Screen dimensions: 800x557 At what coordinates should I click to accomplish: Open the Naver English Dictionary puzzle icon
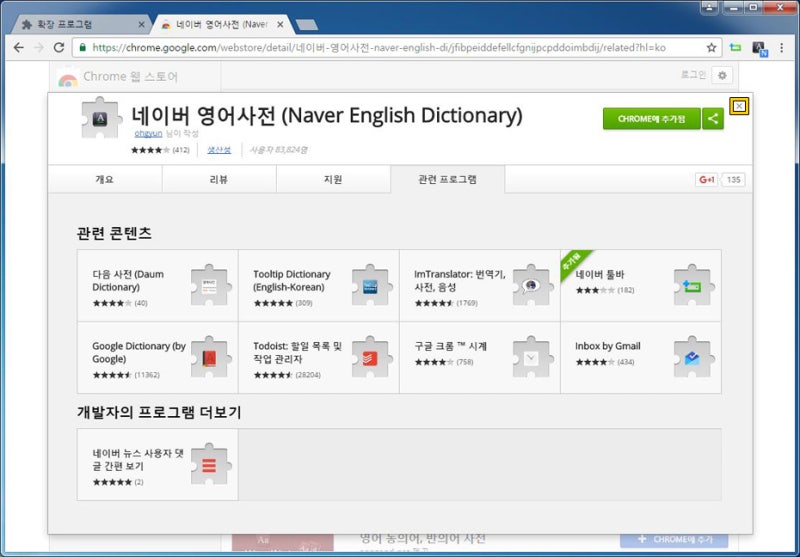pyautogui.click(x=101, y=118)
